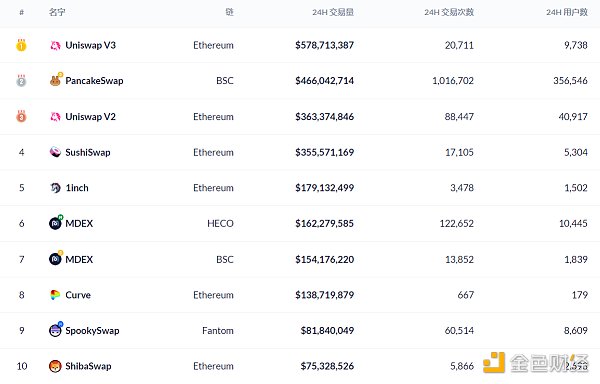Sort by the 24H 交易次数 column header
The height and width of the screenshot is (384, 600).
[449, 12]
